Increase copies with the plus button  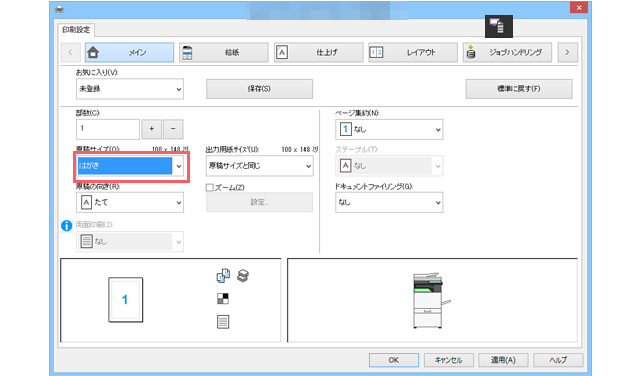[x=151, y=129]
